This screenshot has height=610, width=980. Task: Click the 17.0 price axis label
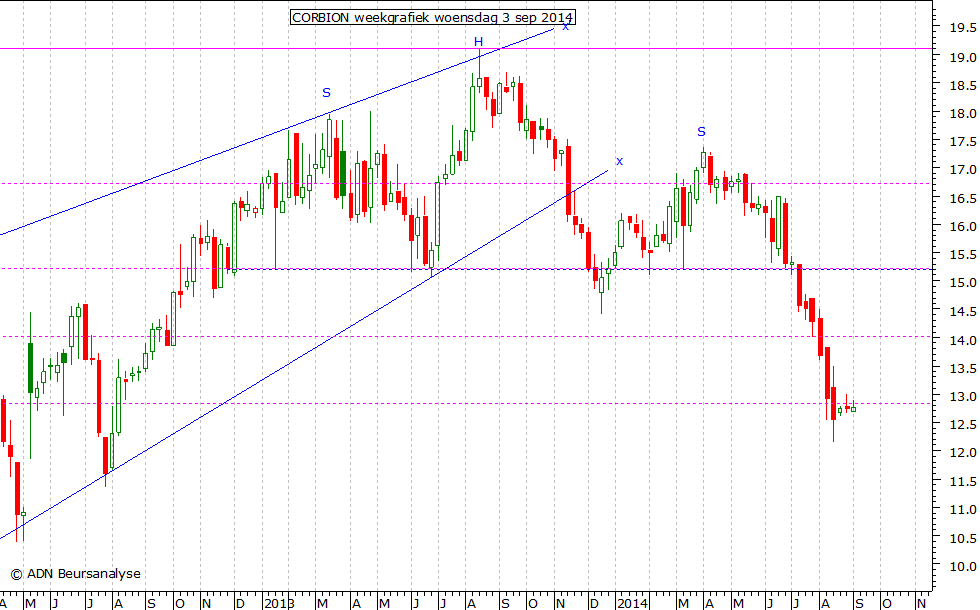tap(963, 169)
